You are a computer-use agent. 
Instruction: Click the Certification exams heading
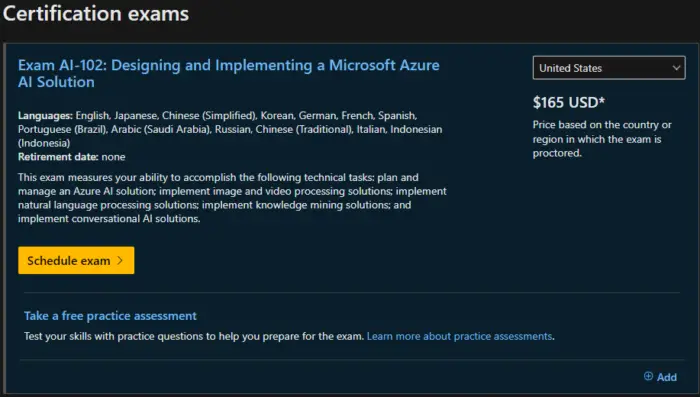[96, 14]
